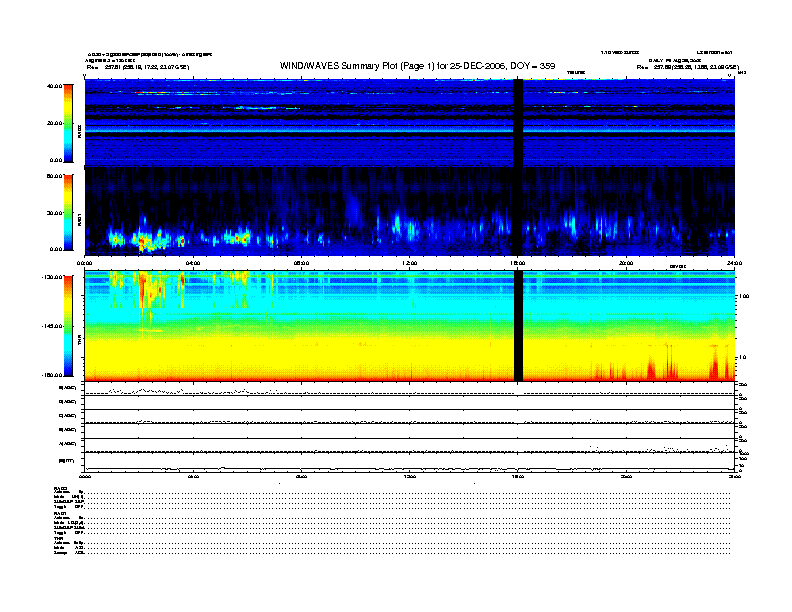Click the -130.00 label on TNR scale
792x612 pixels.
tap(53, 277)
